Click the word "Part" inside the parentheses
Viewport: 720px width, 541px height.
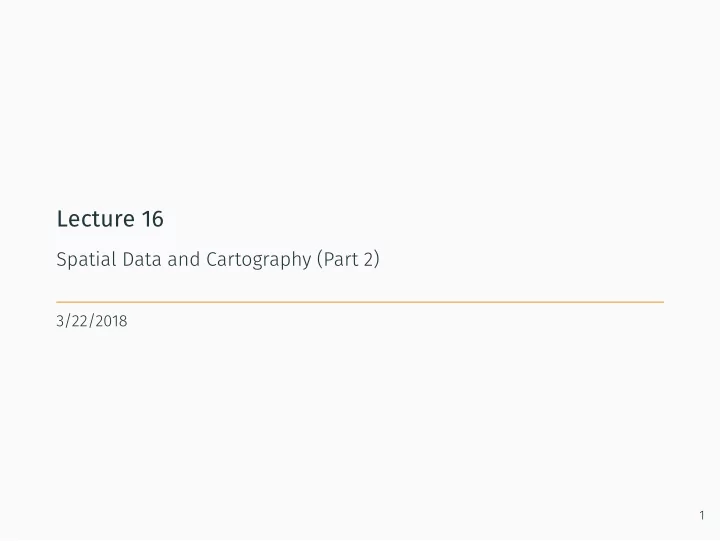(341, 259)
